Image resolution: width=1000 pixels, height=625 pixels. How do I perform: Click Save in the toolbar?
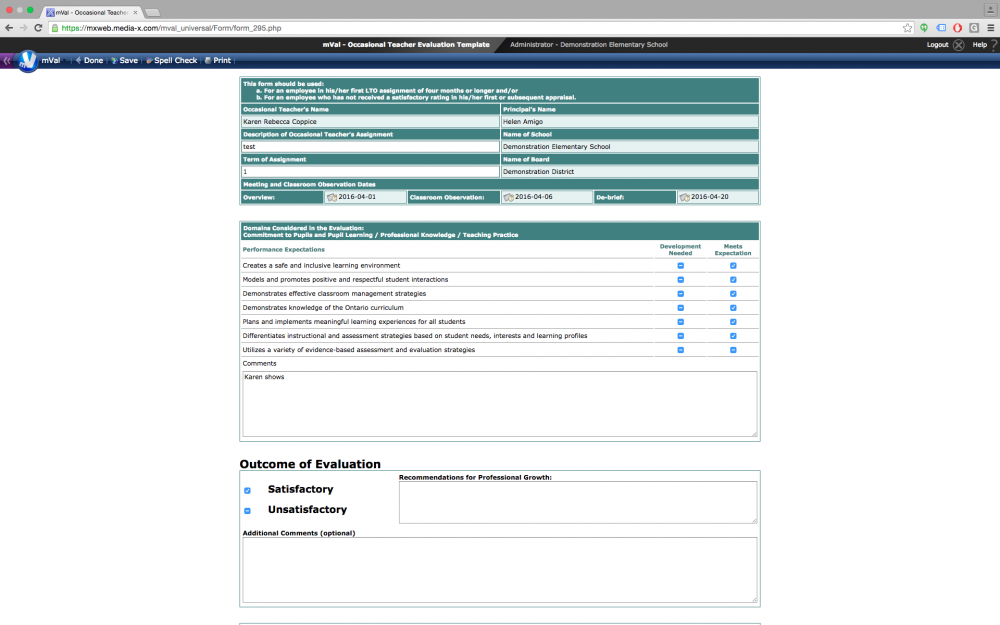tap(125, 61)
